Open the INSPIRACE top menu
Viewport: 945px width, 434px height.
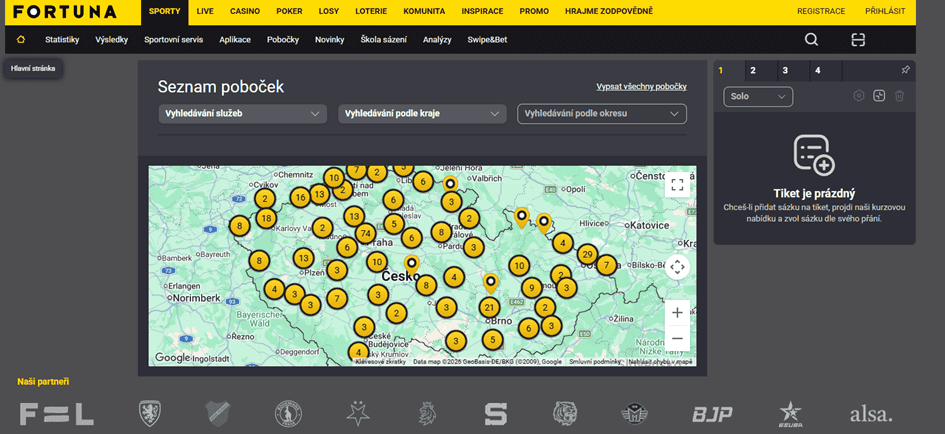pyautogui.click(x=482, y=11)
